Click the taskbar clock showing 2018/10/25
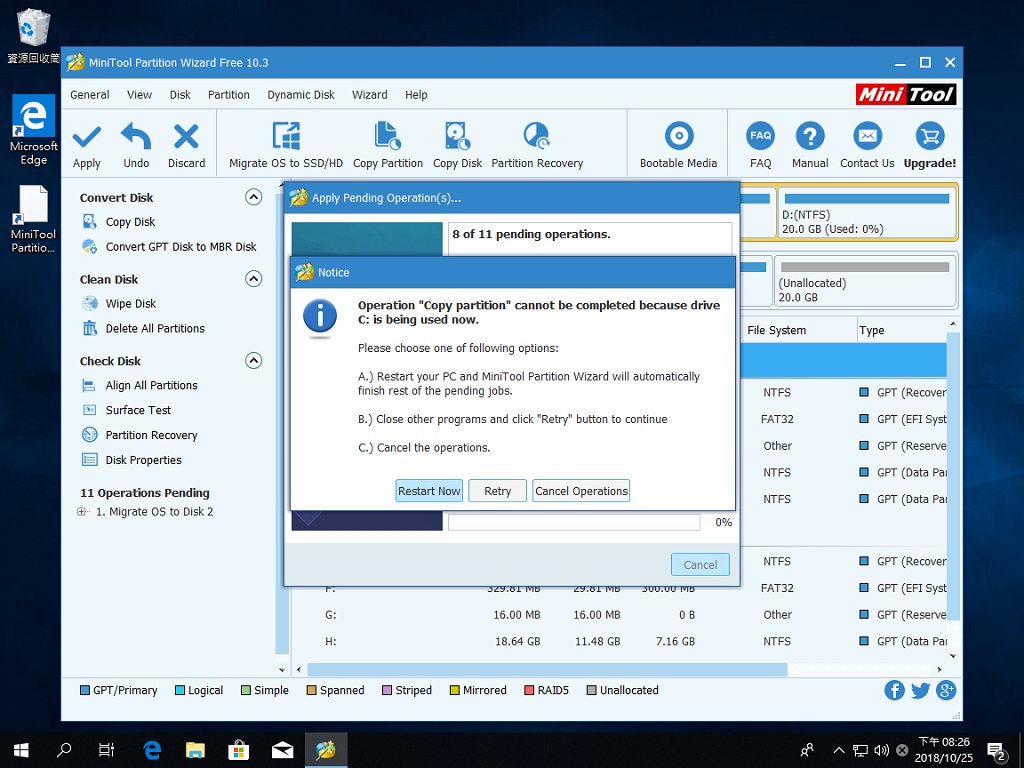Viewport: 1024px width, 768px height. coord(944,750)
